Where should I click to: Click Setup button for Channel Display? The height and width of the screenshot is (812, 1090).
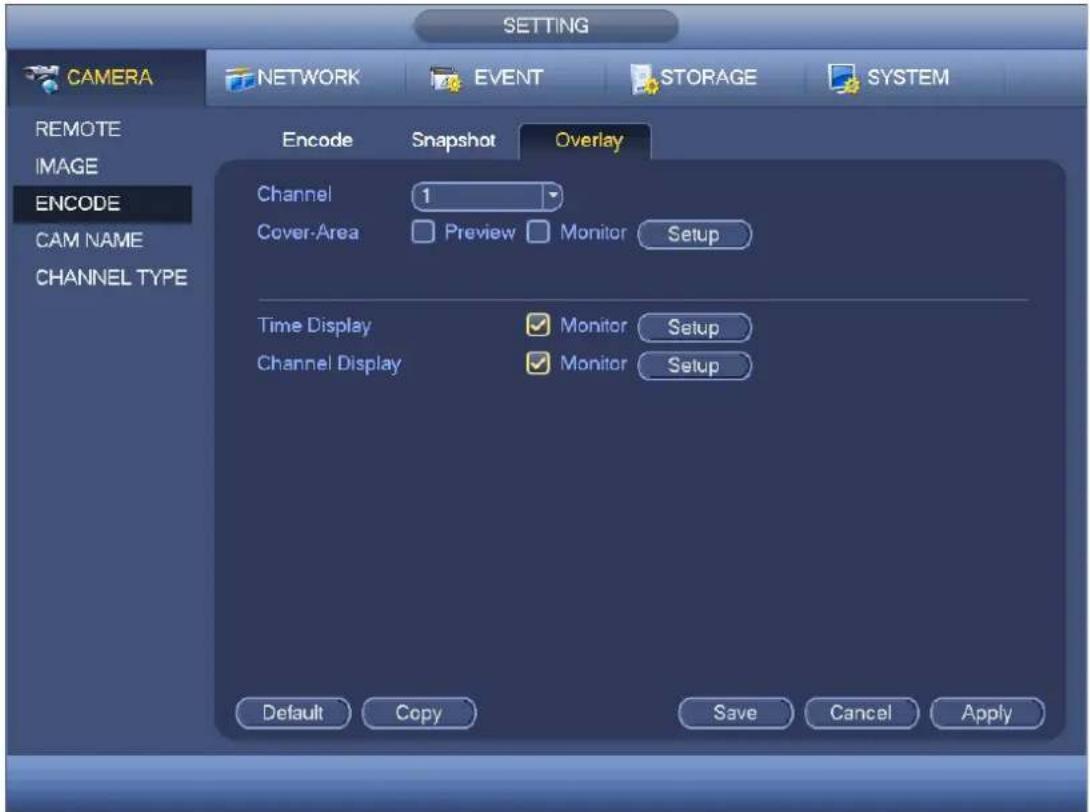click(694, 366)
